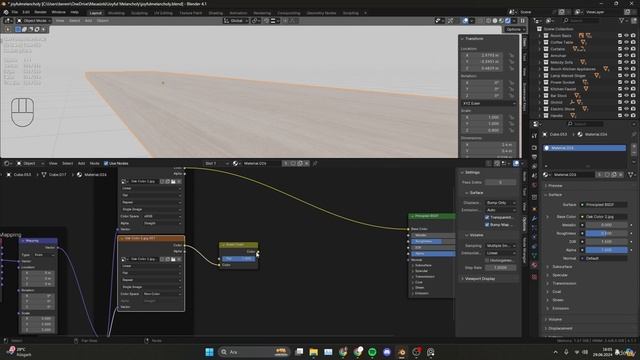Open File Explorer from the taskbar
The height and width of the screenshot is (360, 640).
313,352
